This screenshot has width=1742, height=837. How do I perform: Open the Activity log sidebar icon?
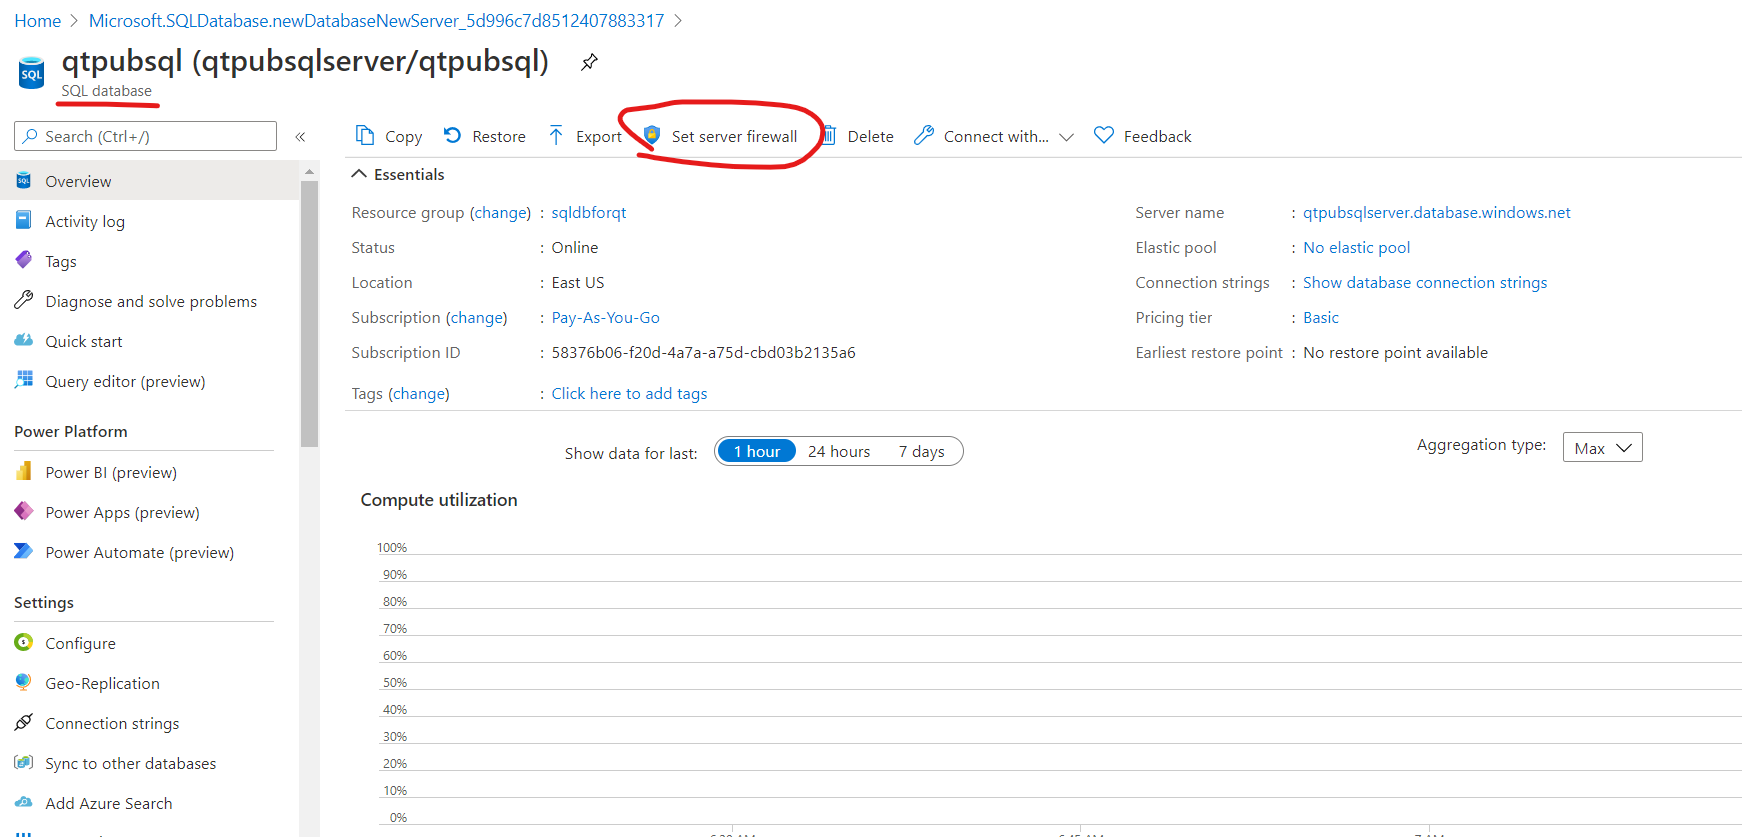click(x=24, y=220)
